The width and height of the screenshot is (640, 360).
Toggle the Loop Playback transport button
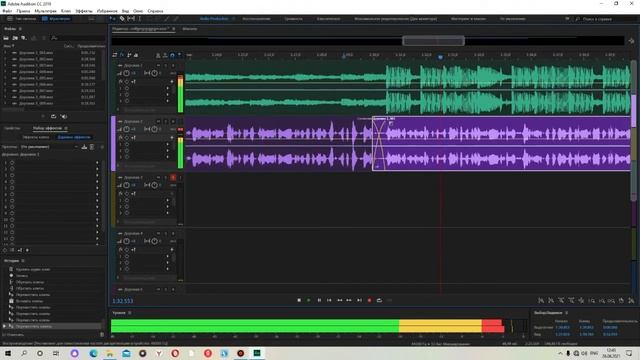[x=379, y=300]
